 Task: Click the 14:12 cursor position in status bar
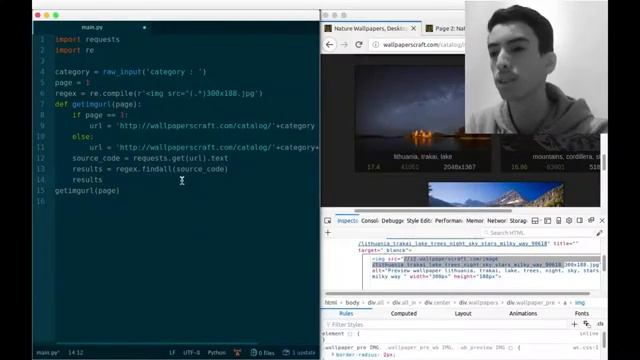[76, 353]
